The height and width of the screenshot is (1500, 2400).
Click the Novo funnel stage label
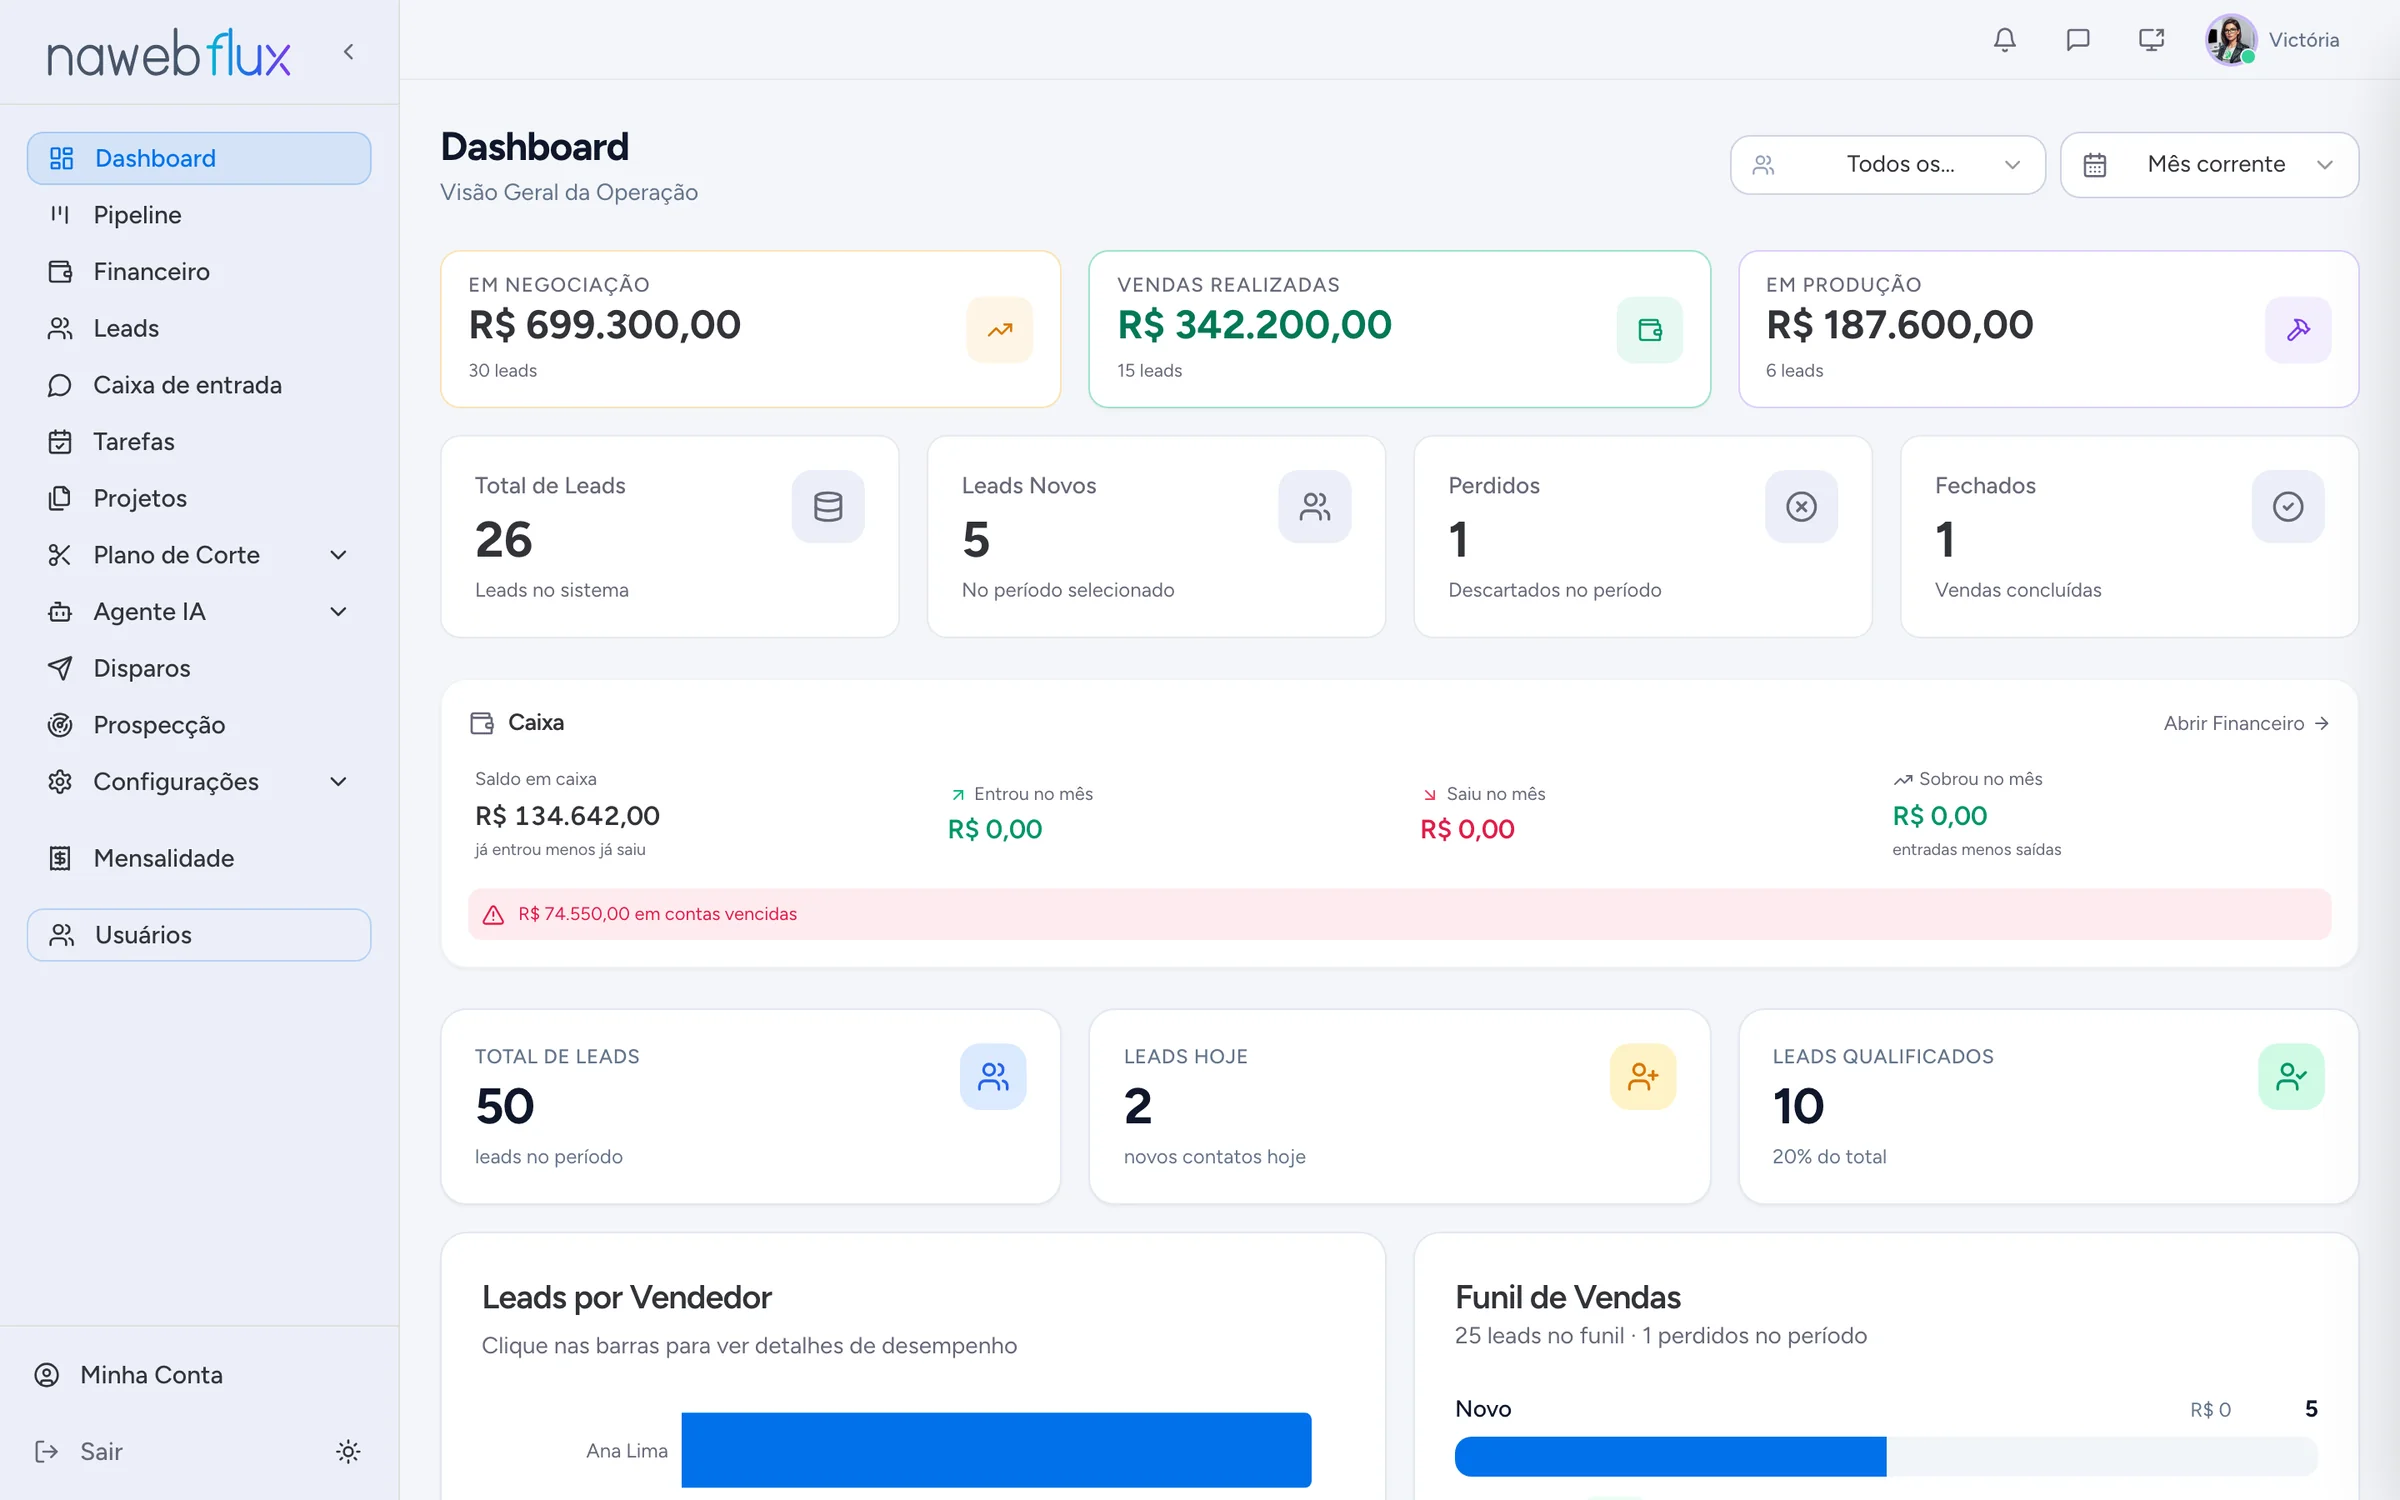click(1483, 1409)
